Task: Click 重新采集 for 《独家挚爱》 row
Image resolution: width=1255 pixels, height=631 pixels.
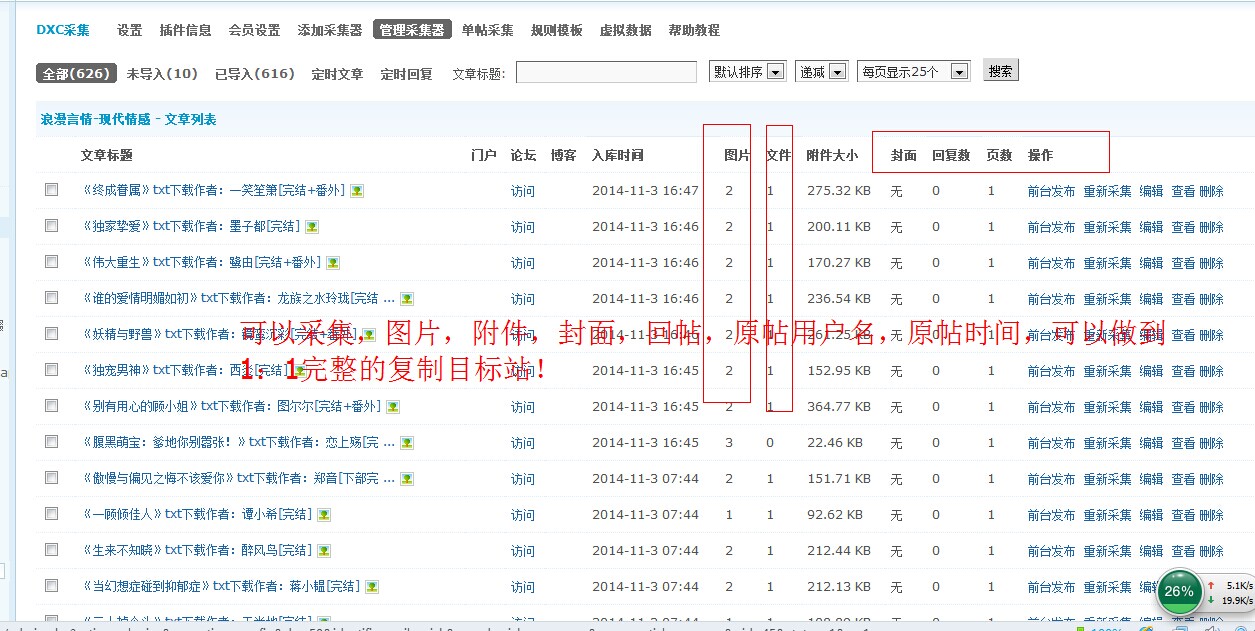Action: pyautogui.click(x=1107, y=227)
